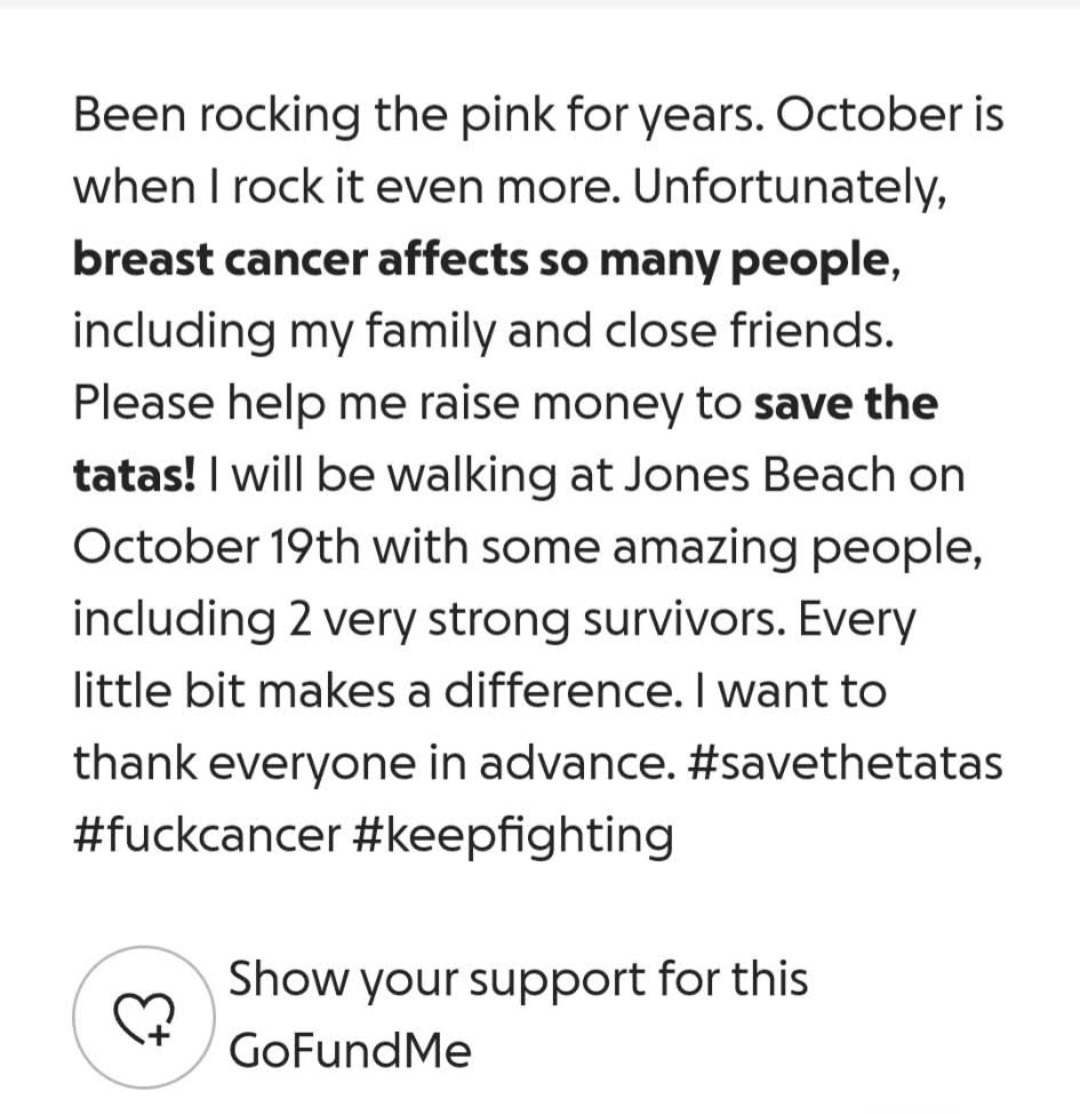Follow the #fuckcancer hashtag link
Screen dimensions: 1080x1114
point(206,836)
